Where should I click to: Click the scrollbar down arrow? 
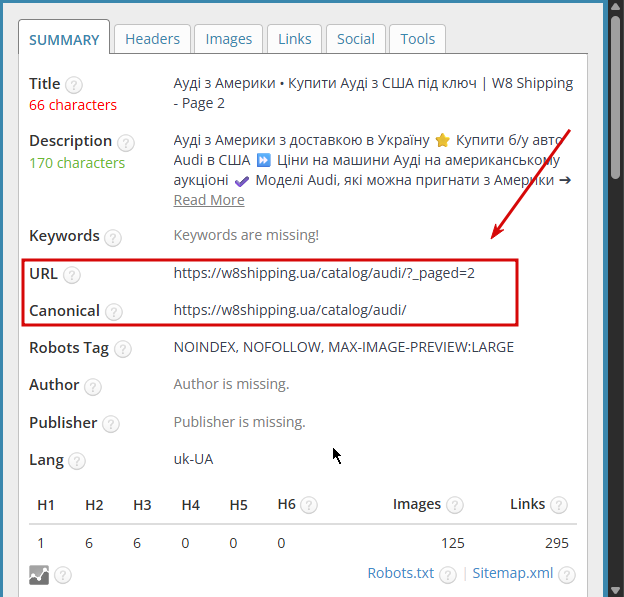[616, 589]
